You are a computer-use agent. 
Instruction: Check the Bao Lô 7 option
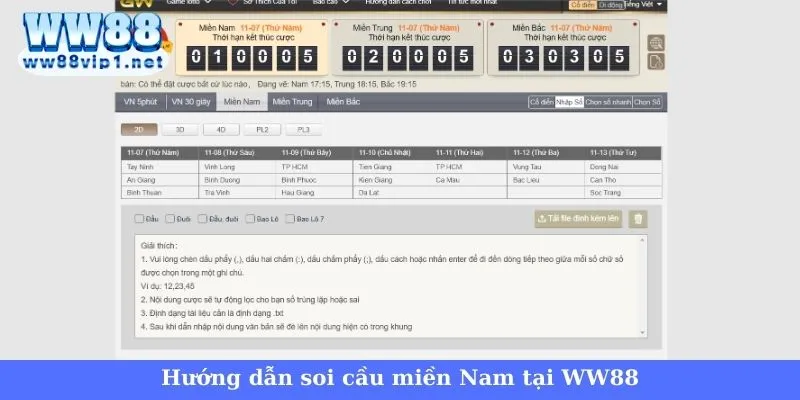(x=290, y=219)
